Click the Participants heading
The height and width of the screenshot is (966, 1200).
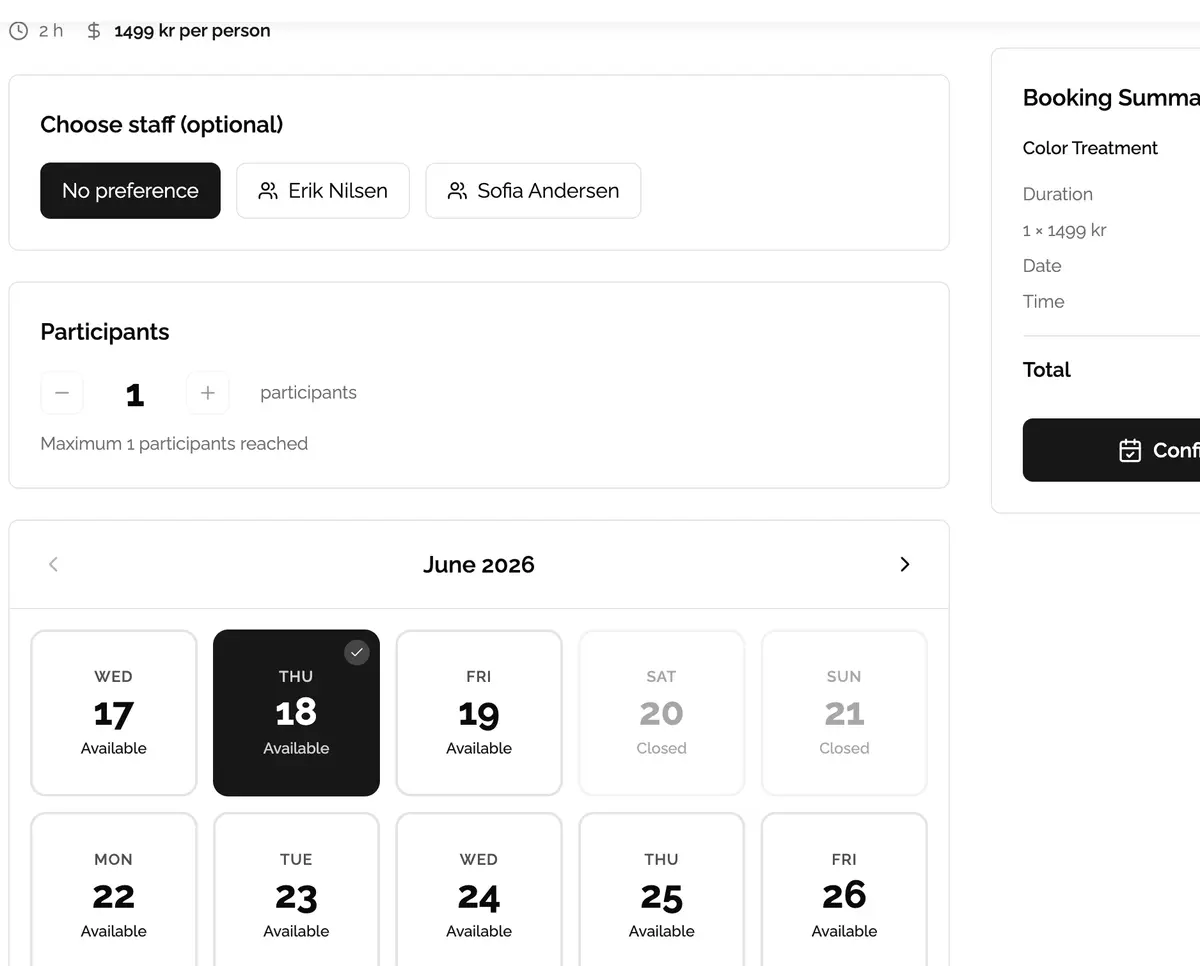tap(105, 332)
